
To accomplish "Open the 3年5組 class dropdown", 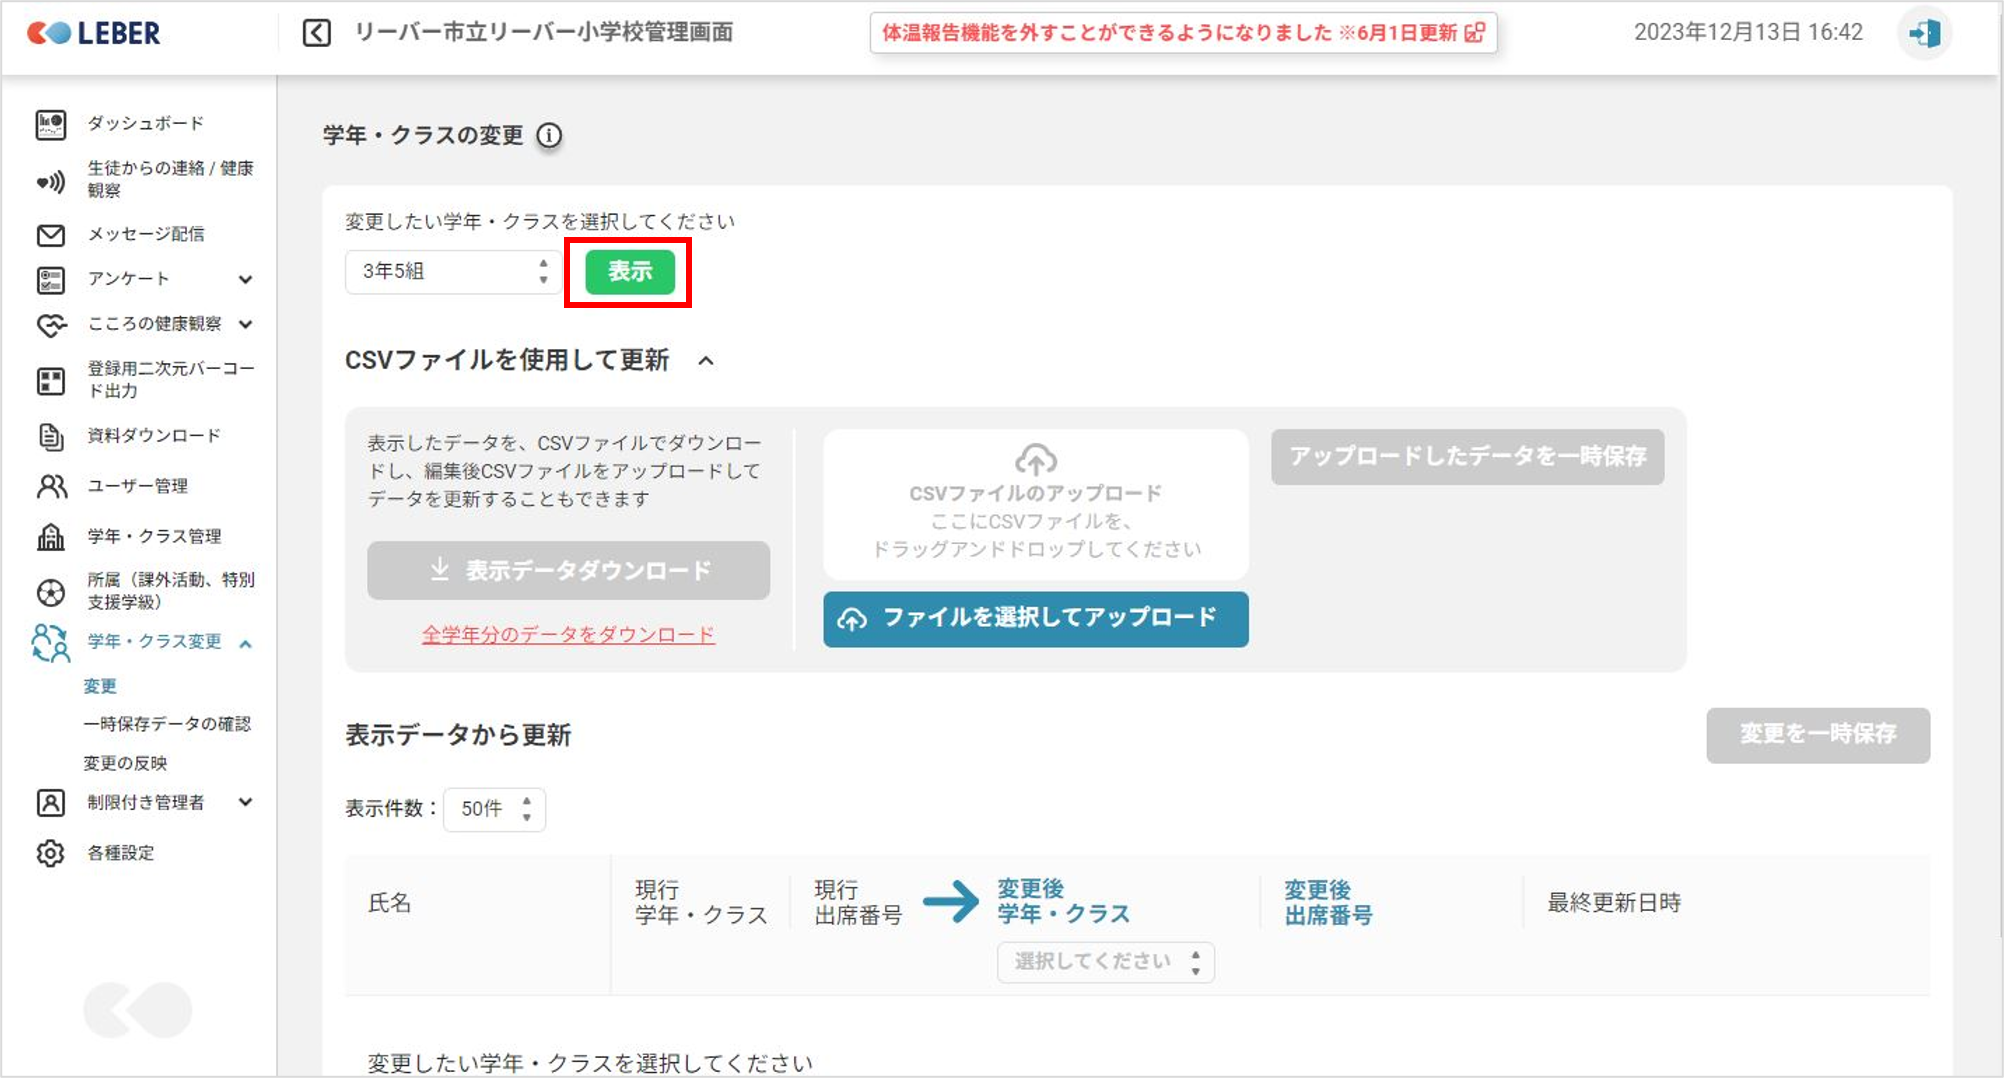I will tap(453, 272).
